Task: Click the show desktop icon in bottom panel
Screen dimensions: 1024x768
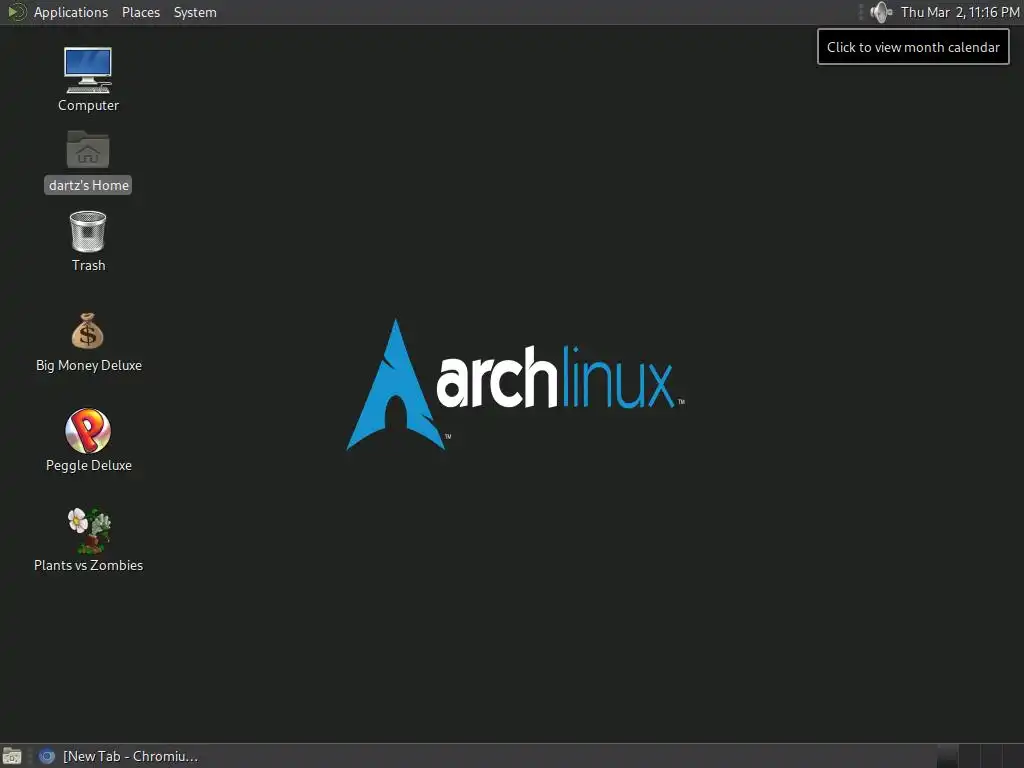Action: pyautogui.click(x=12, y=756)
